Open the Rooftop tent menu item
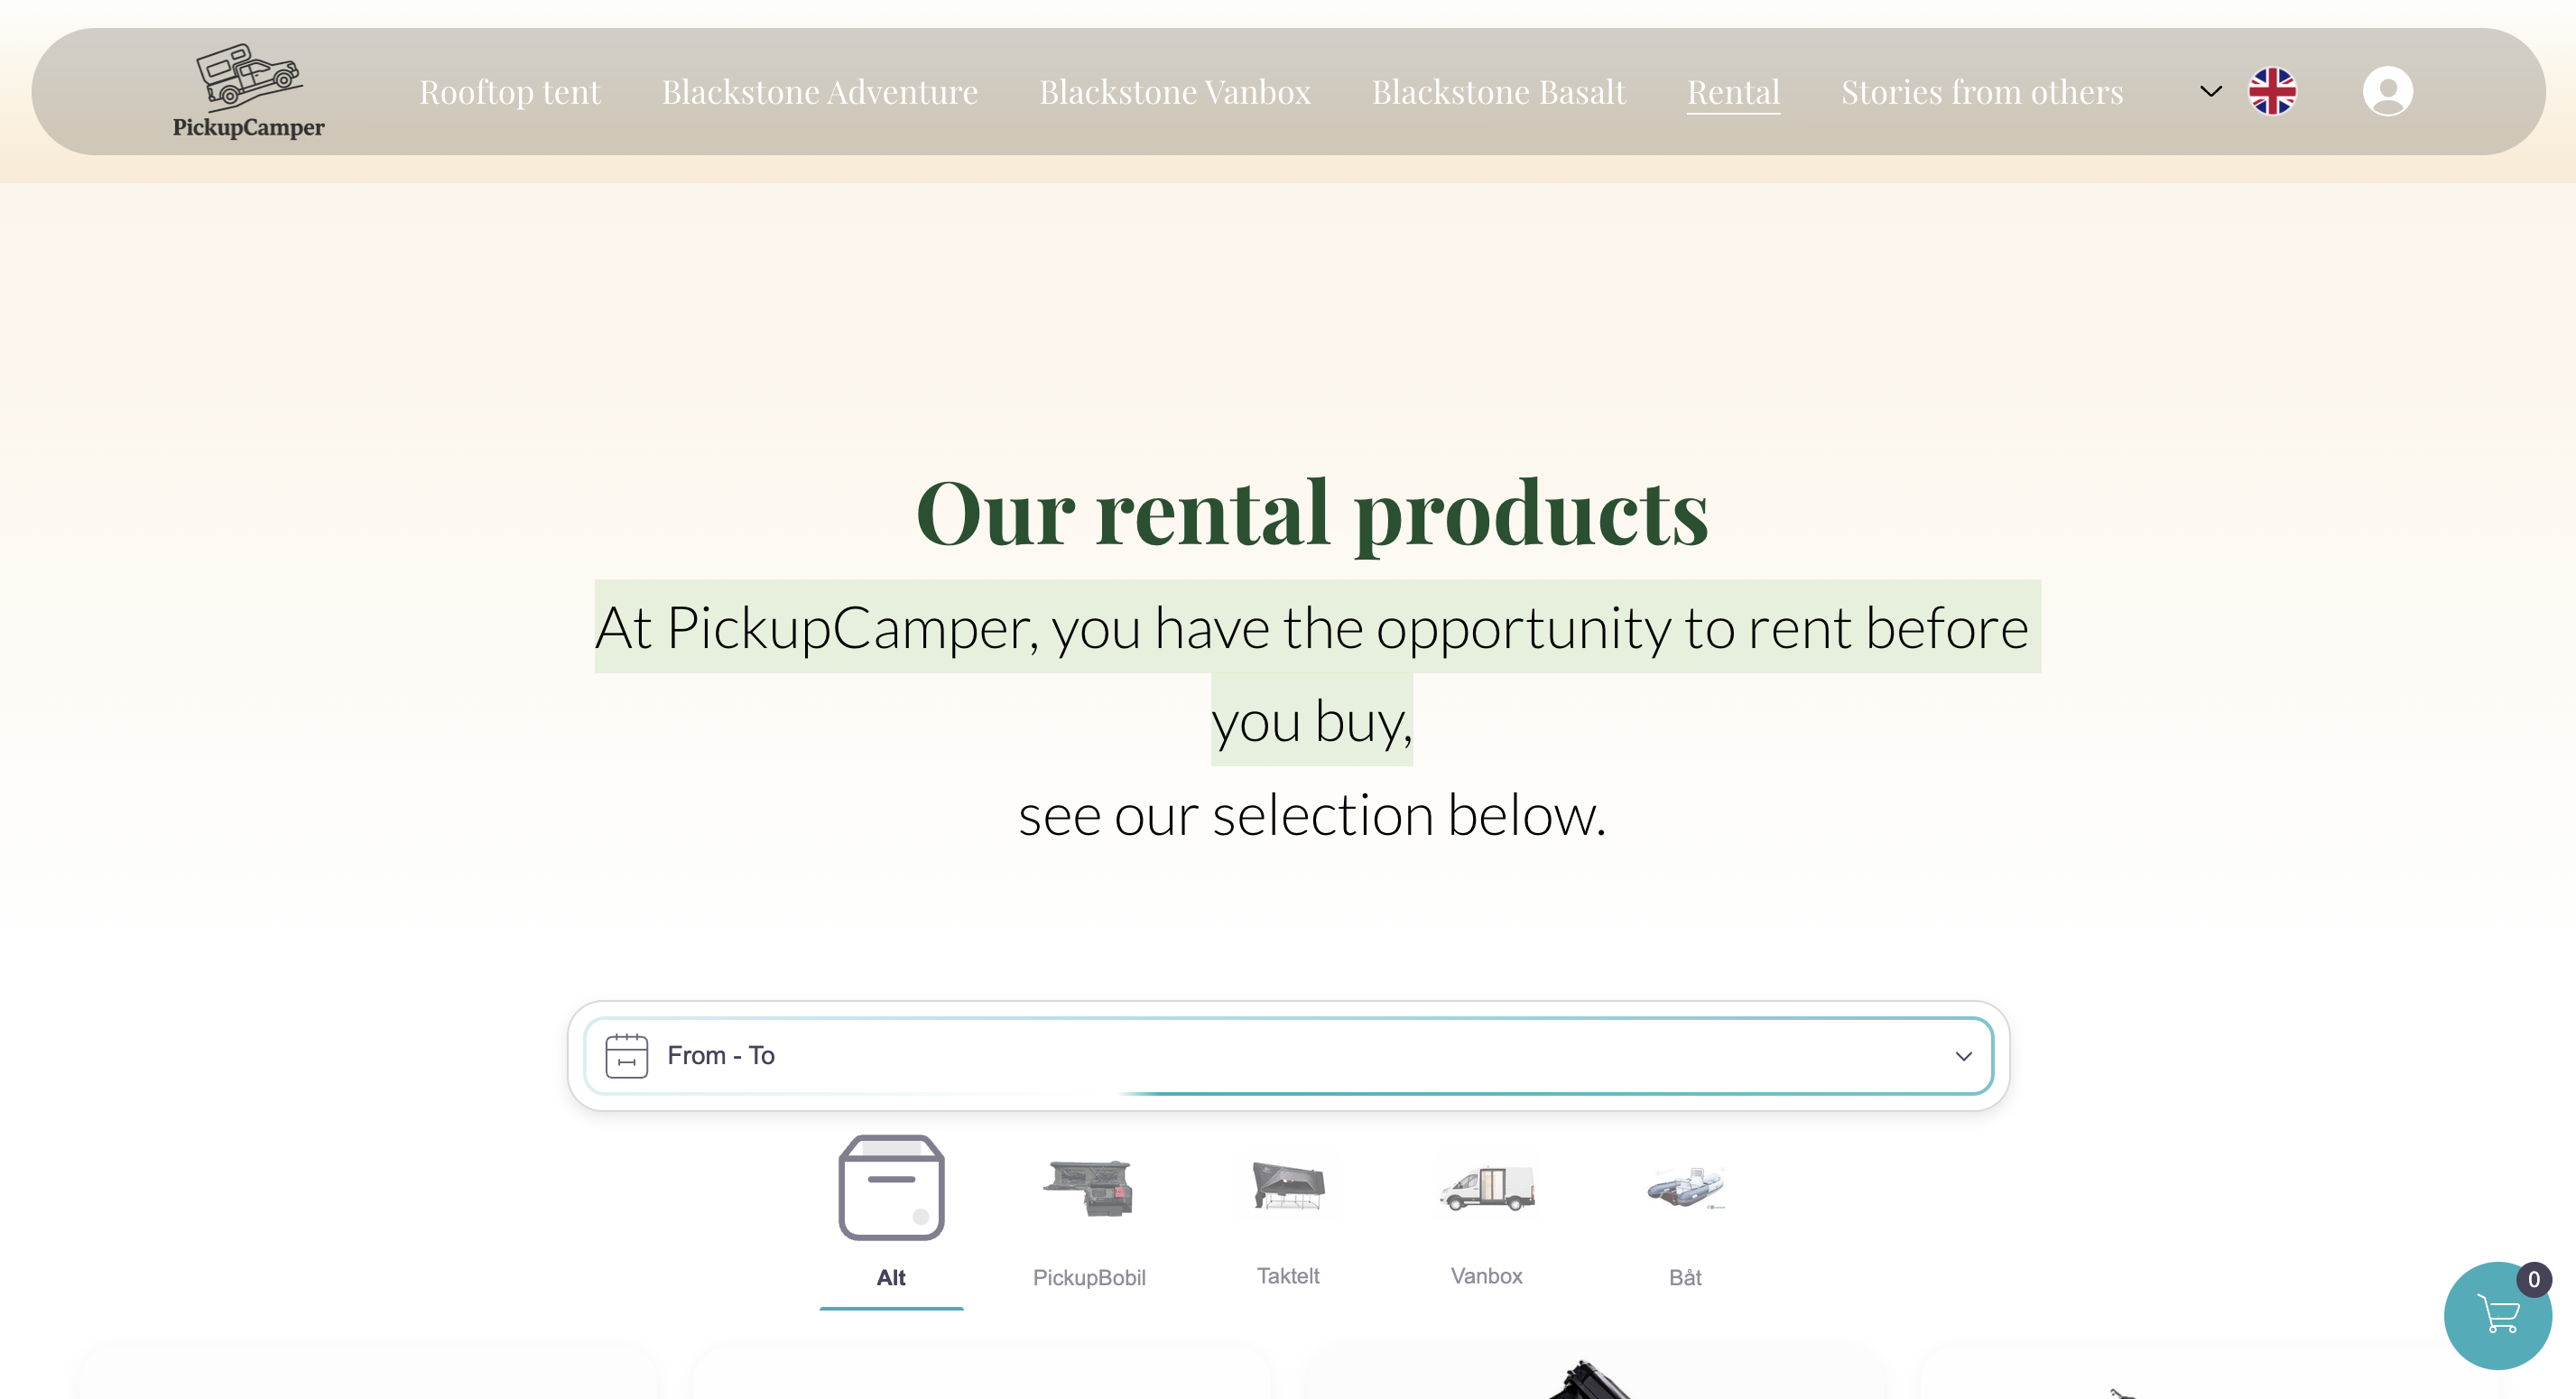The width and height of the screenshot is (2576, 1399). click(x=509, y=91)
